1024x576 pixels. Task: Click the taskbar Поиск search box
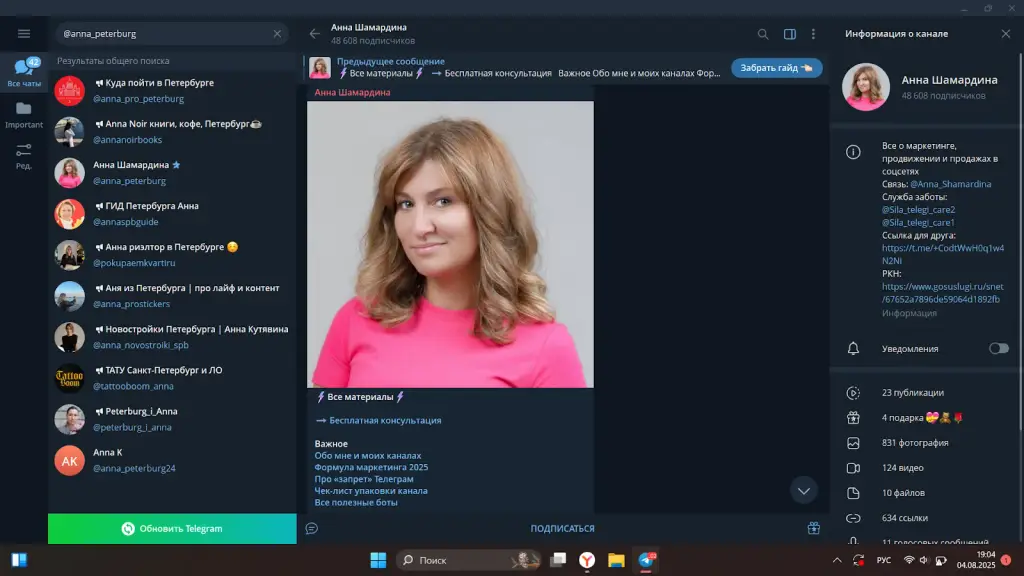(x=468, y=560)
